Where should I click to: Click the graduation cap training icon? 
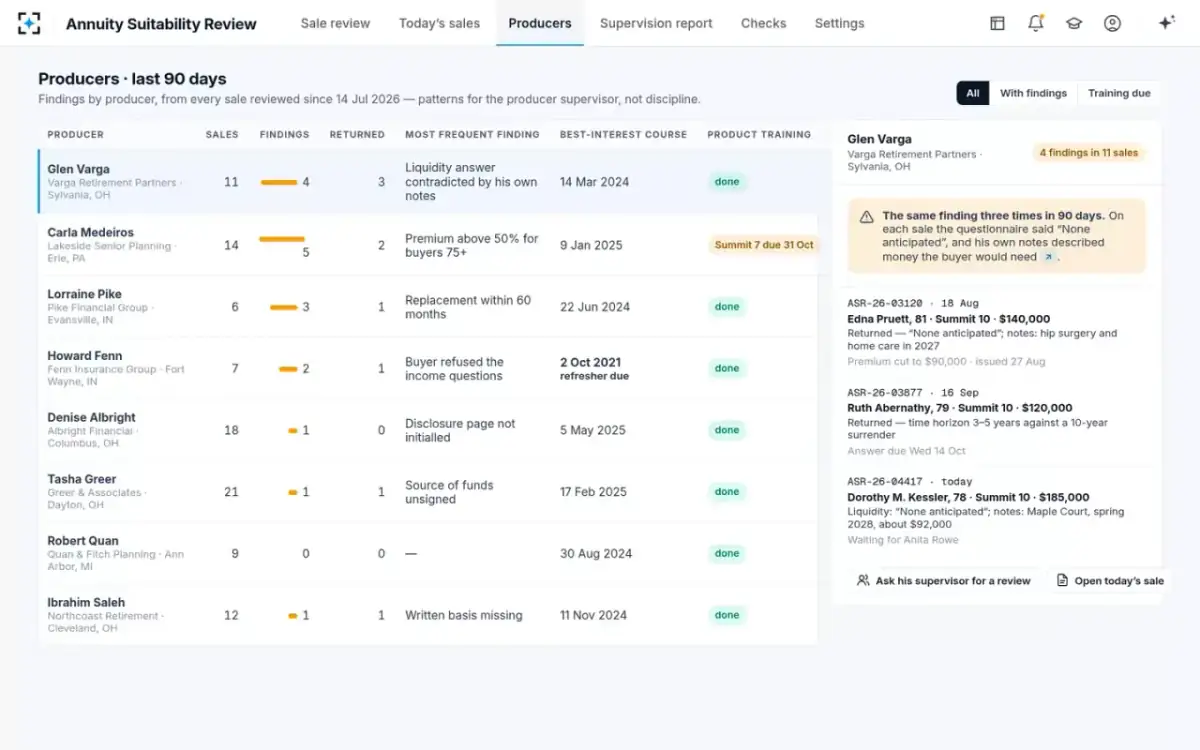tap(1074, 23)
